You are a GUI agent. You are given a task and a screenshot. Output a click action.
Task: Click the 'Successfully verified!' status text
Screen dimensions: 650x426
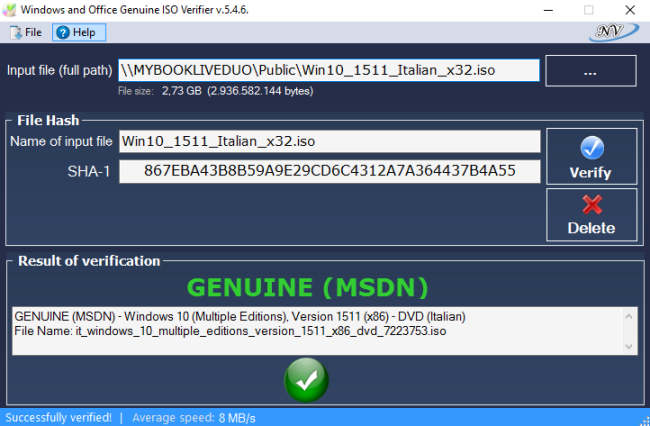[58, 417]
